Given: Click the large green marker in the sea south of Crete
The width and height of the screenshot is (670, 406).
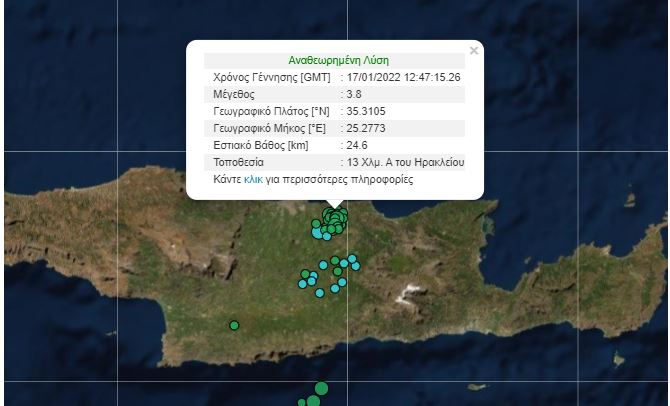Looking at the screenshot, I should [321, 388].
